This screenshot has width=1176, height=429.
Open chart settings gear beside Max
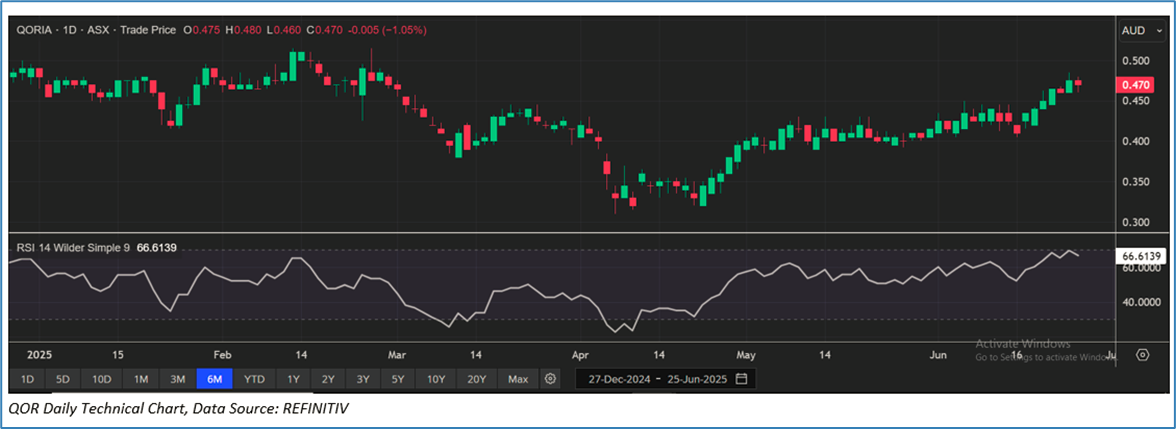[x=550, y=379]
